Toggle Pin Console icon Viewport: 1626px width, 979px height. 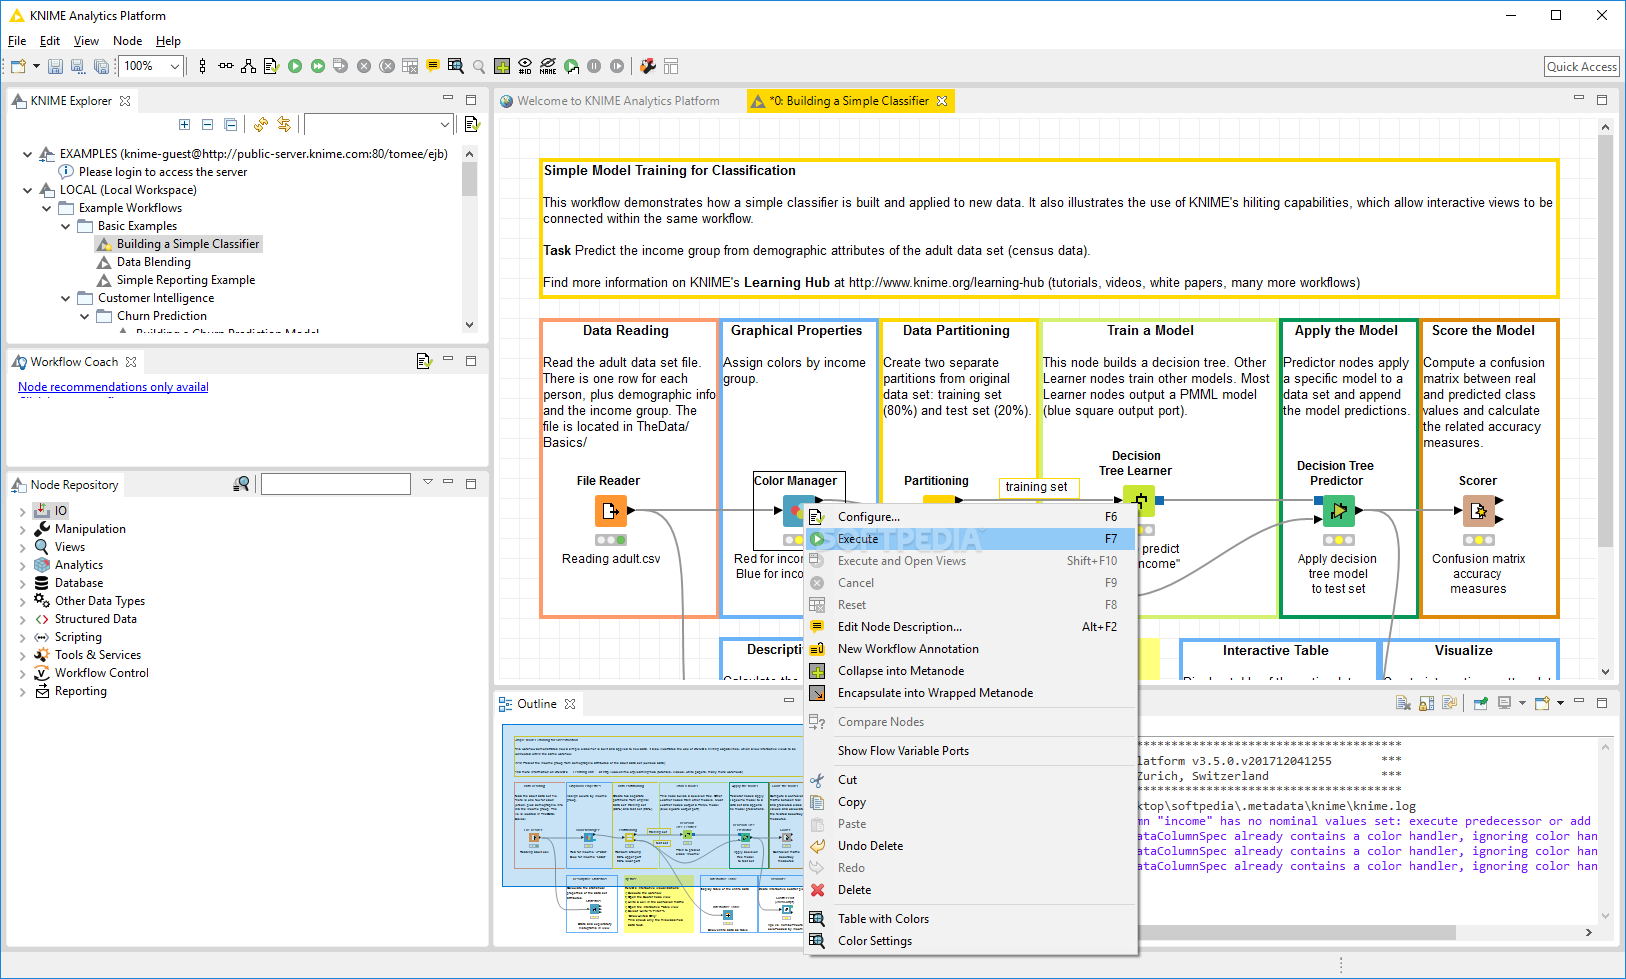point(1481,703)
